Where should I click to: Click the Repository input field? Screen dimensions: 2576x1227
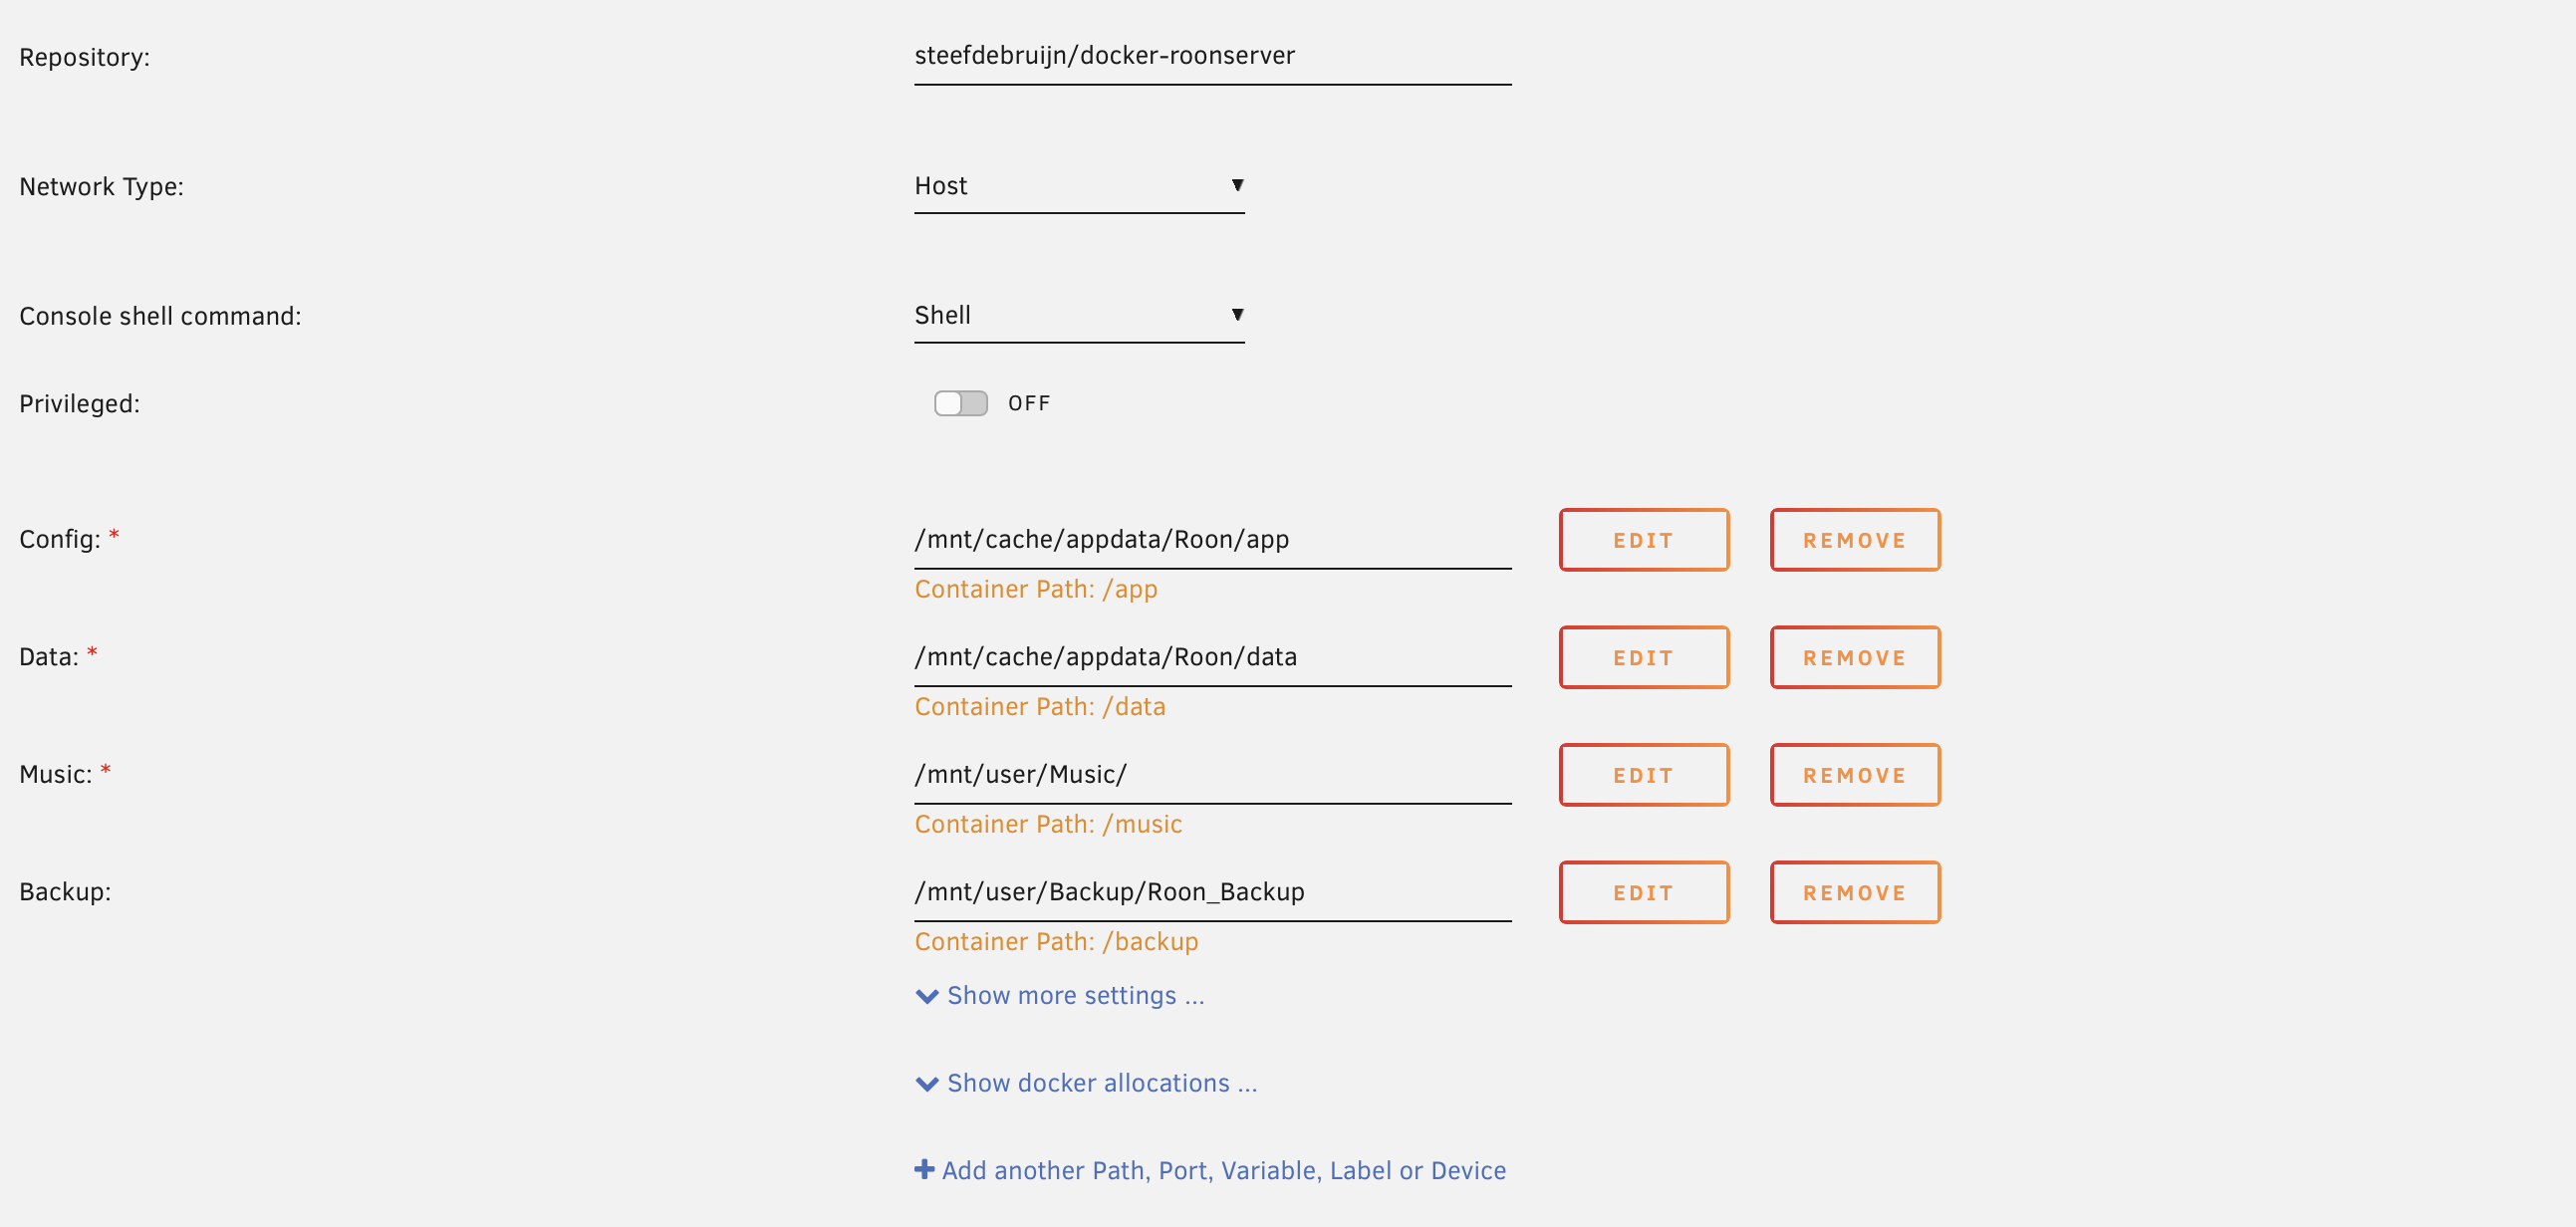click(x=1212, y=57)
